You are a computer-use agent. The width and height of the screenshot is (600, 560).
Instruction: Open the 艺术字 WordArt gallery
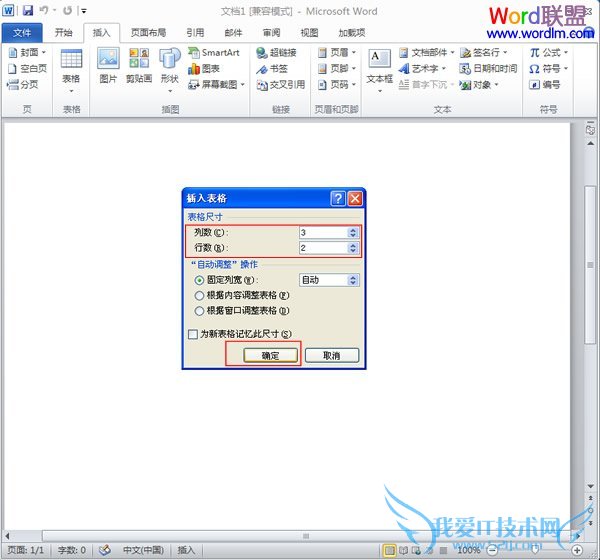click(422, 69)
